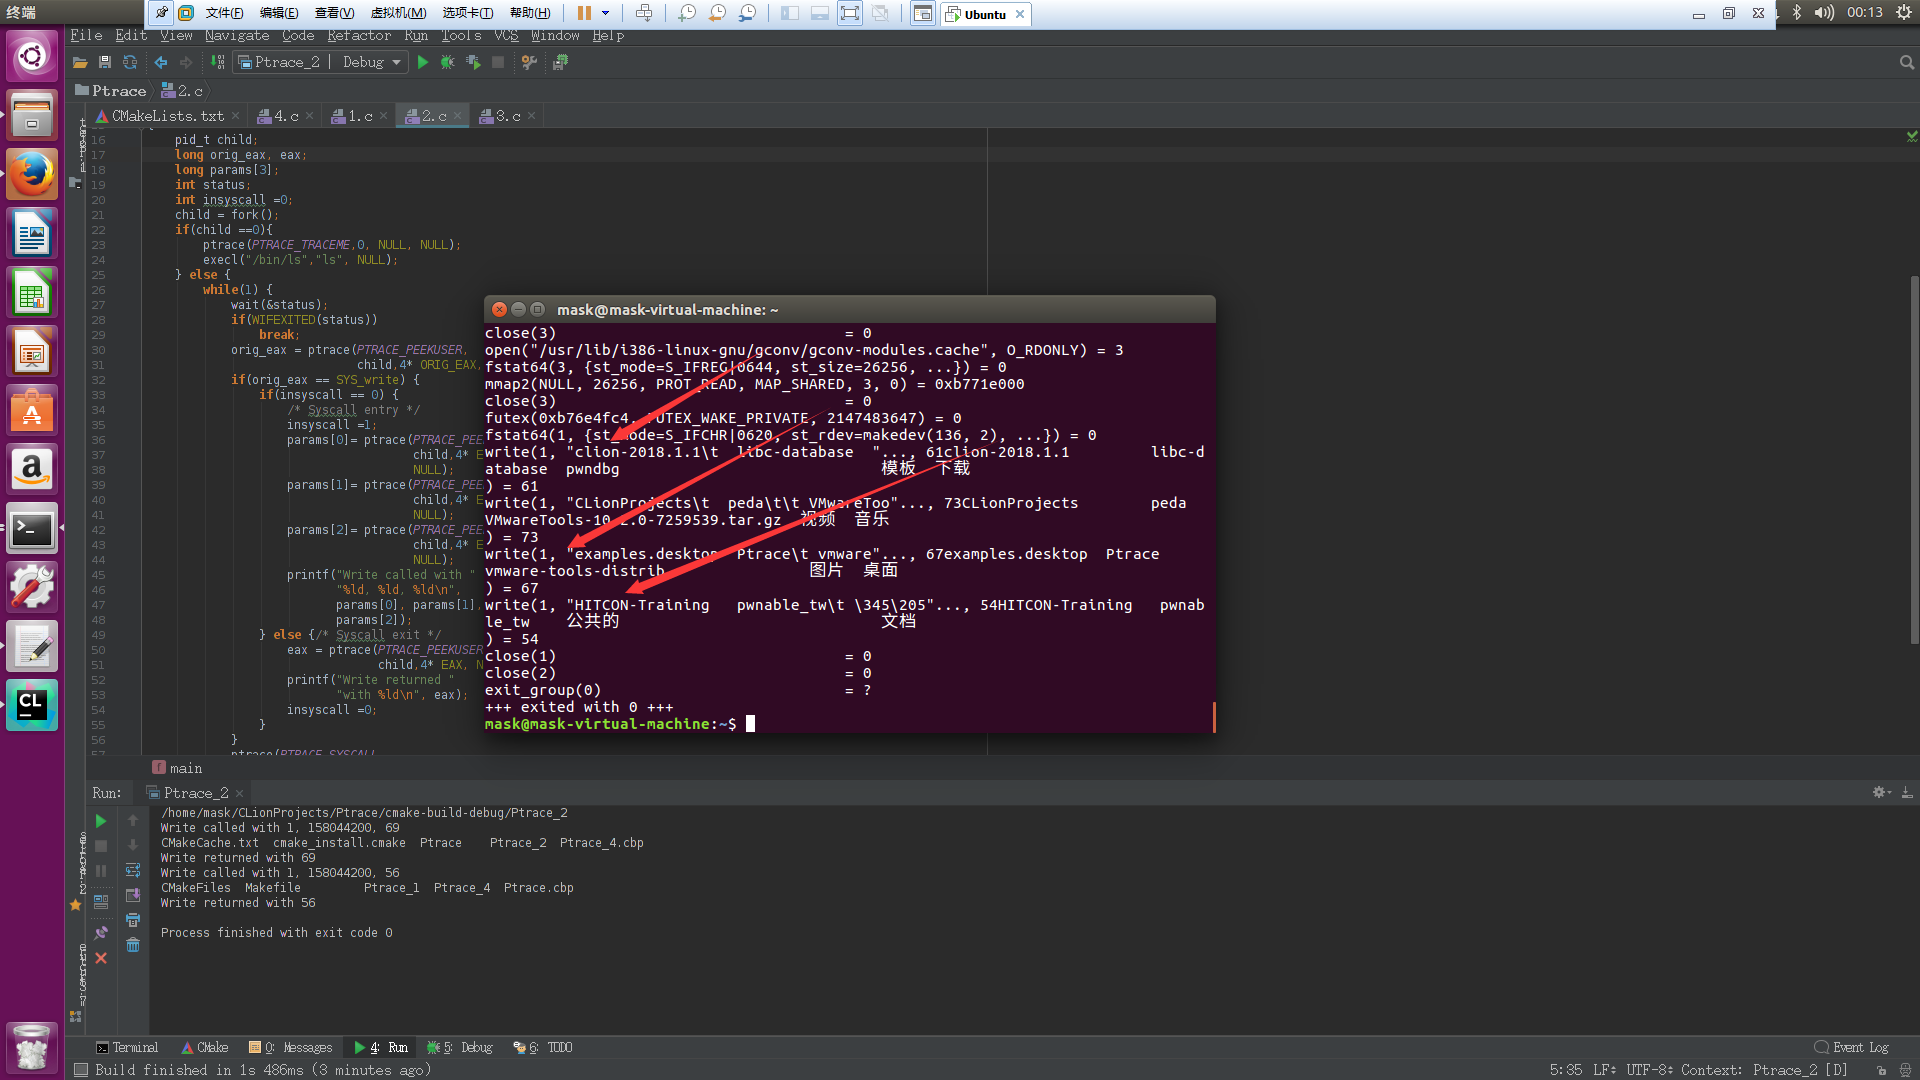This screenshot has width=1920, height=1080.
Task: Launch Firefox from the Ubuntu dock
Action: (32, 174)
